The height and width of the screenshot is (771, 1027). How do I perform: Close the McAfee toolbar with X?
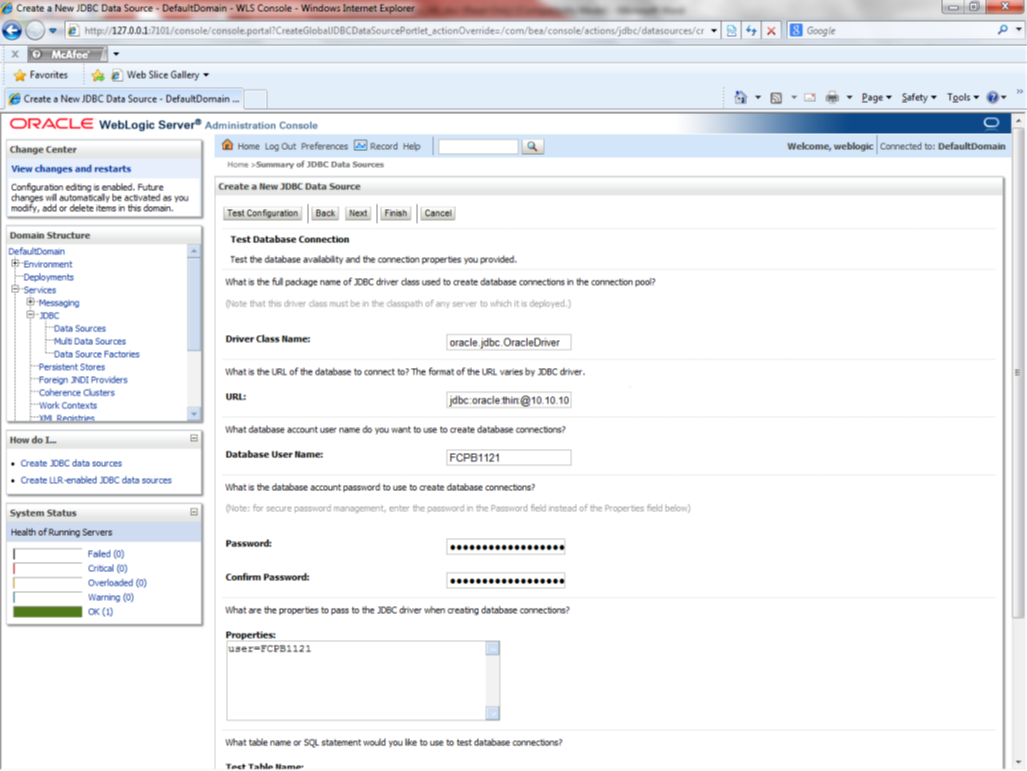tap(14, 54)
